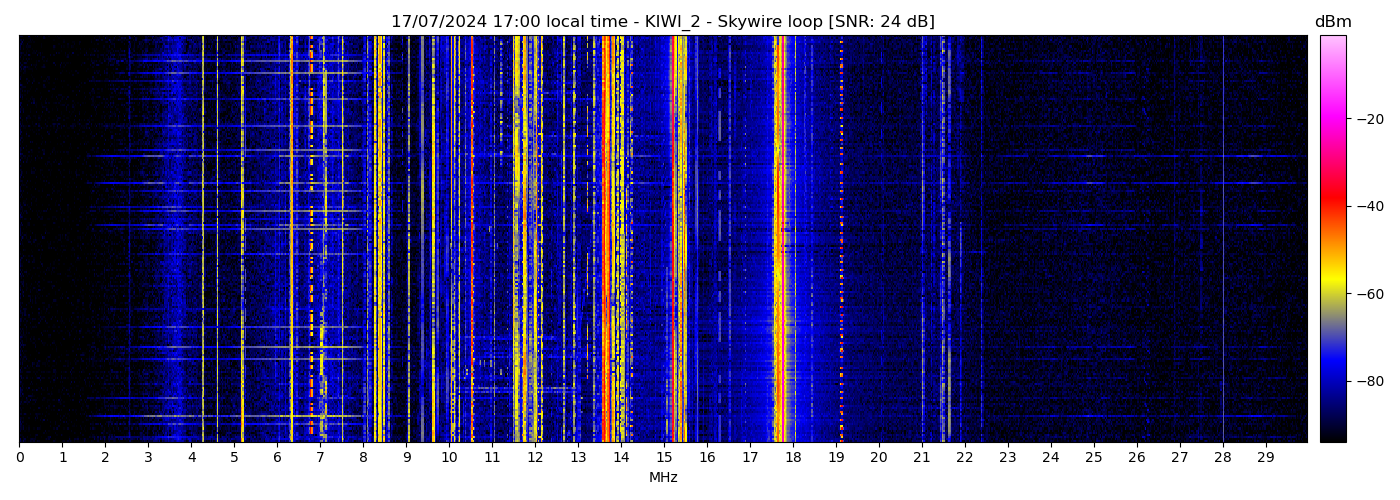Click the MHz x-axis label

click(663, 478)
